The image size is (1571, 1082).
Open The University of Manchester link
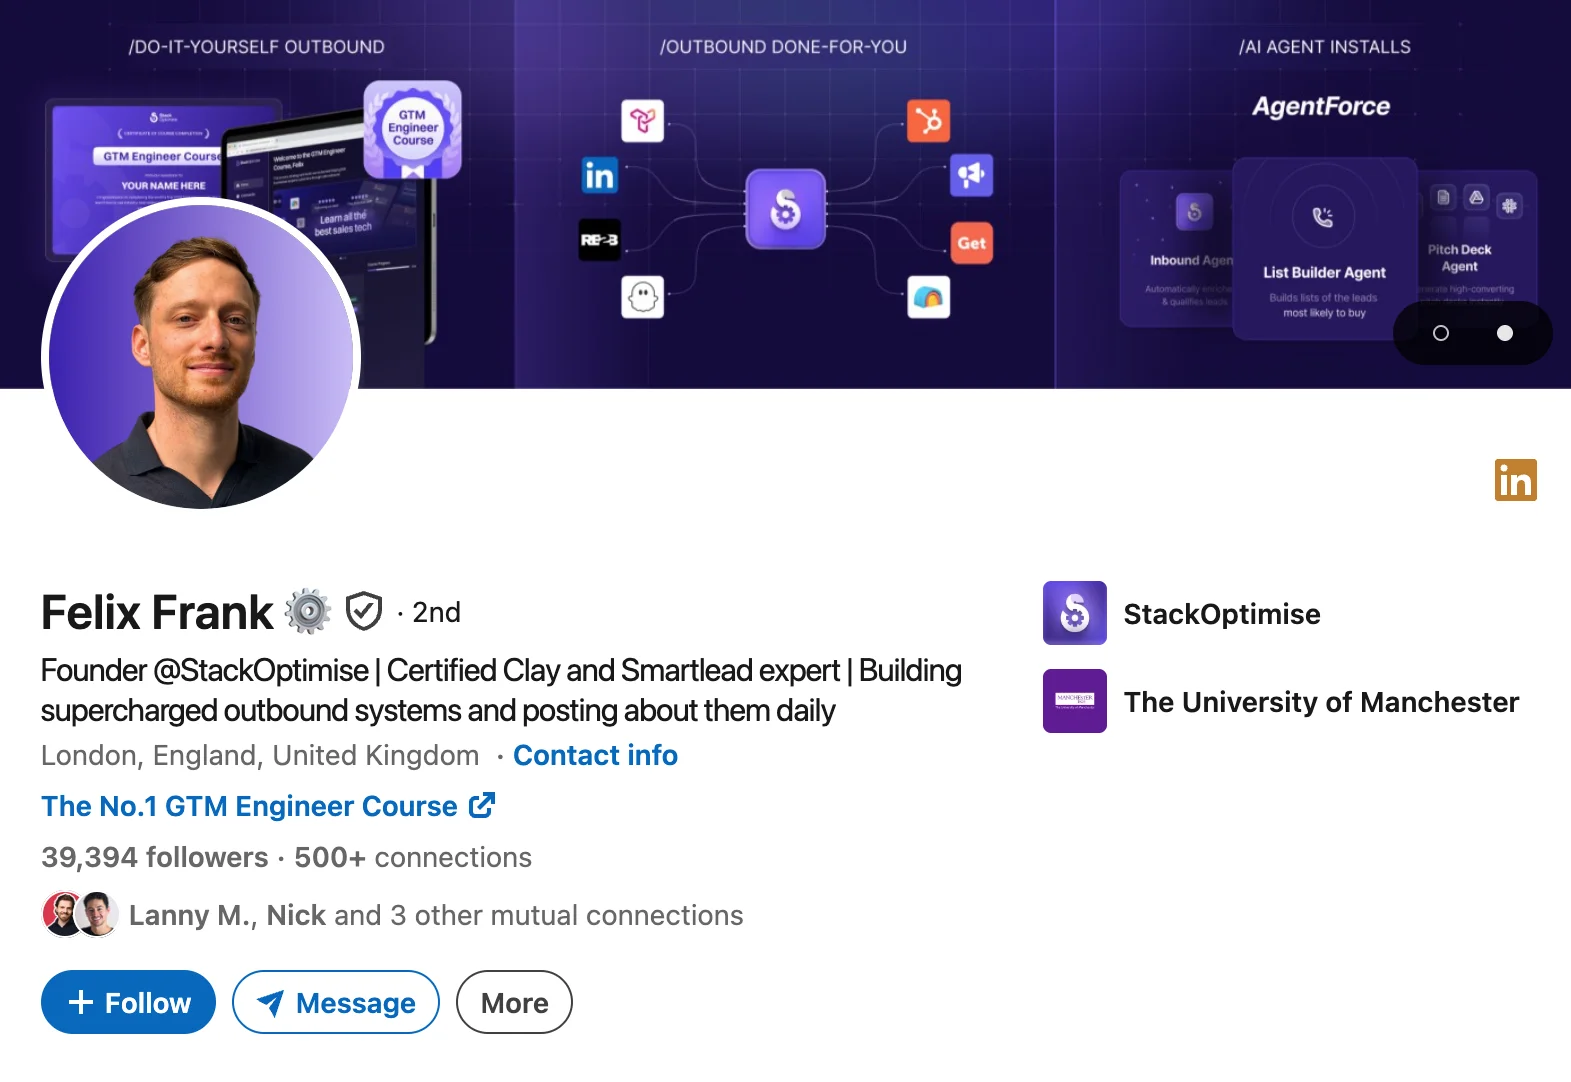pyautogui.click(x=1281, y=701)
